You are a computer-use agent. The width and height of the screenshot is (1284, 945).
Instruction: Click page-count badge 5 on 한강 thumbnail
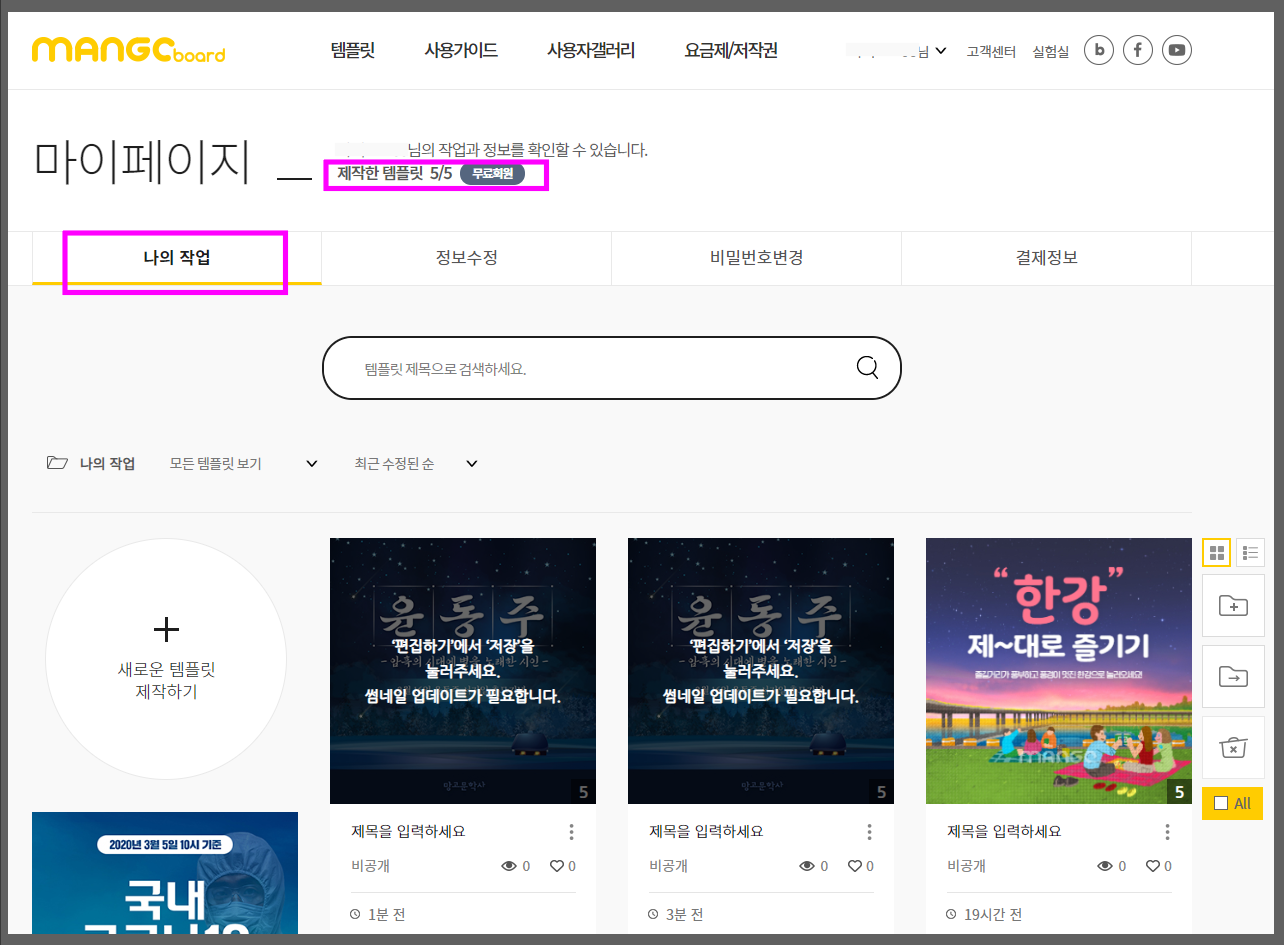click(1179, 792)
